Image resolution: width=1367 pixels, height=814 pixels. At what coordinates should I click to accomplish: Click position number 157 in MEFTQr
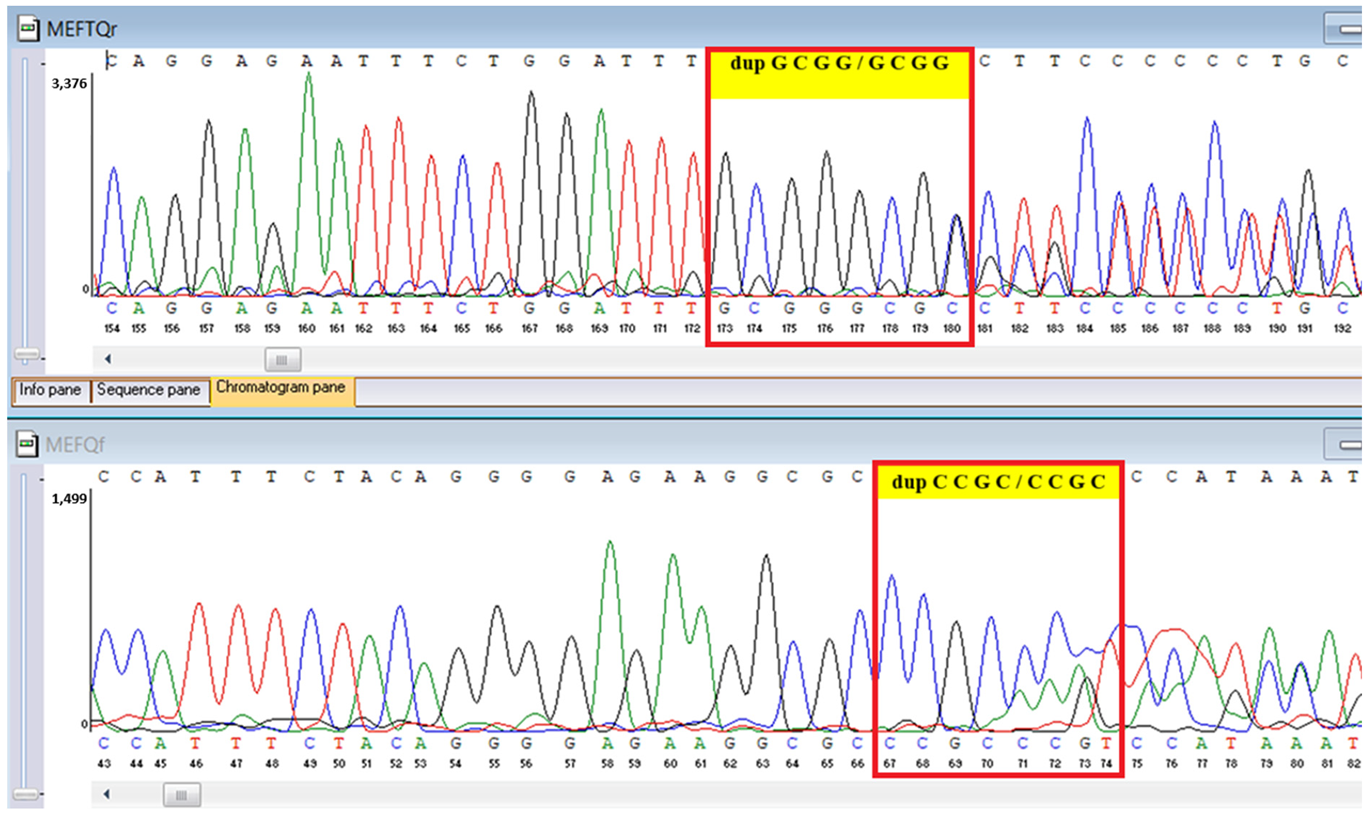207,327
